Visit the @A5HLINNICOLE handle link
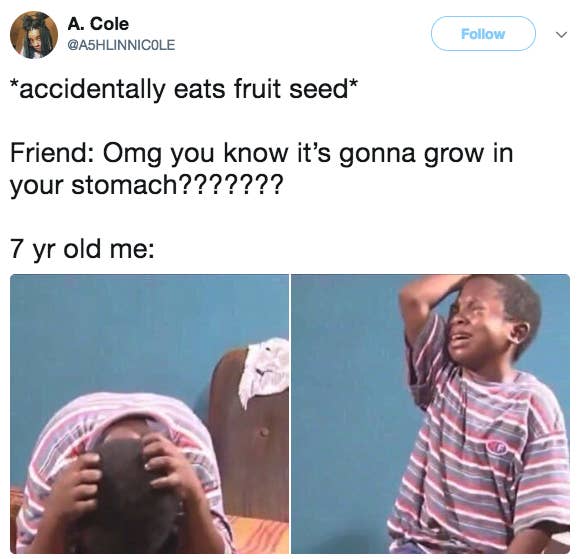This screenshot has height=559, width=585. (121, 45)
